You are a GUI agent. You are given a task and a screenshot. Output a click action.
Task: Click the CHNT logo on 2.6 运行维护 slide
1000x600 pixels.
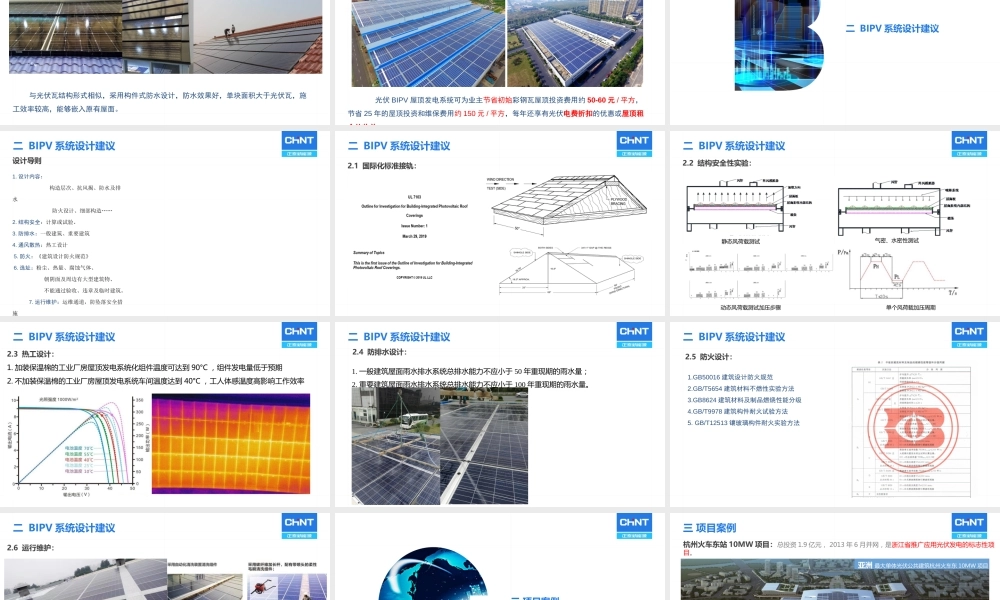click(x=299, y=526)
